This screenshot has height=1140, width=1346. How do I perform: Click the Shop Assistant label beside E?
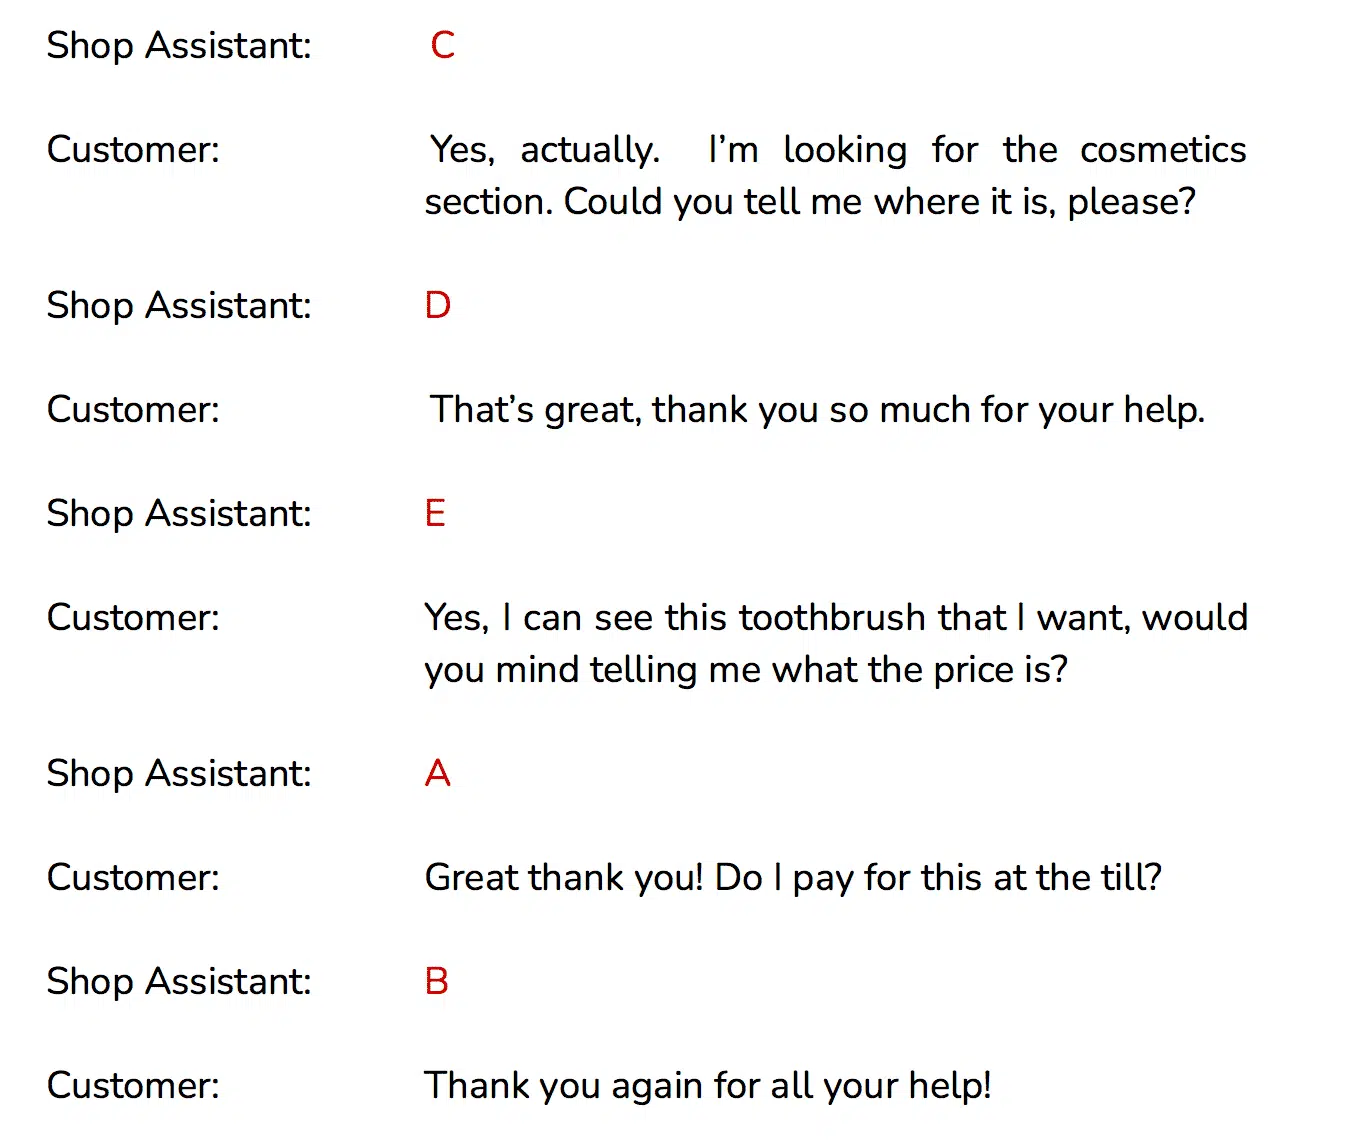tap(179, 514)
